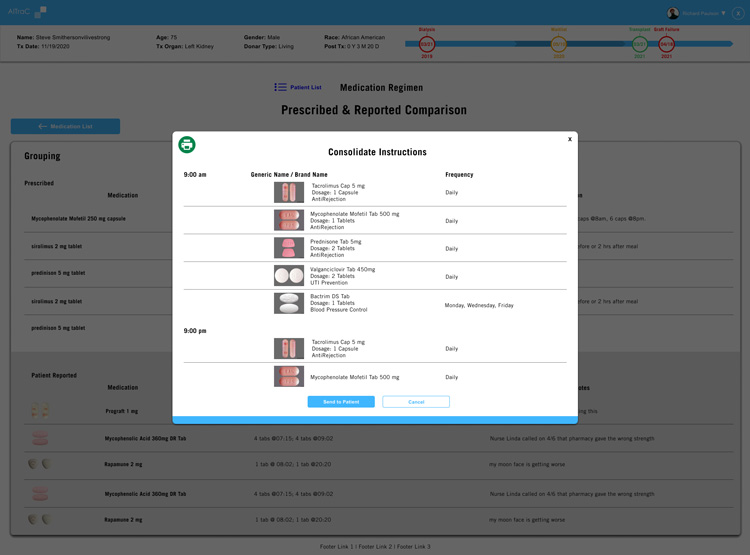Click the 9:00 pm Tacrolimus capsule image
Screen dimensions: 750x555
[289, 348]
